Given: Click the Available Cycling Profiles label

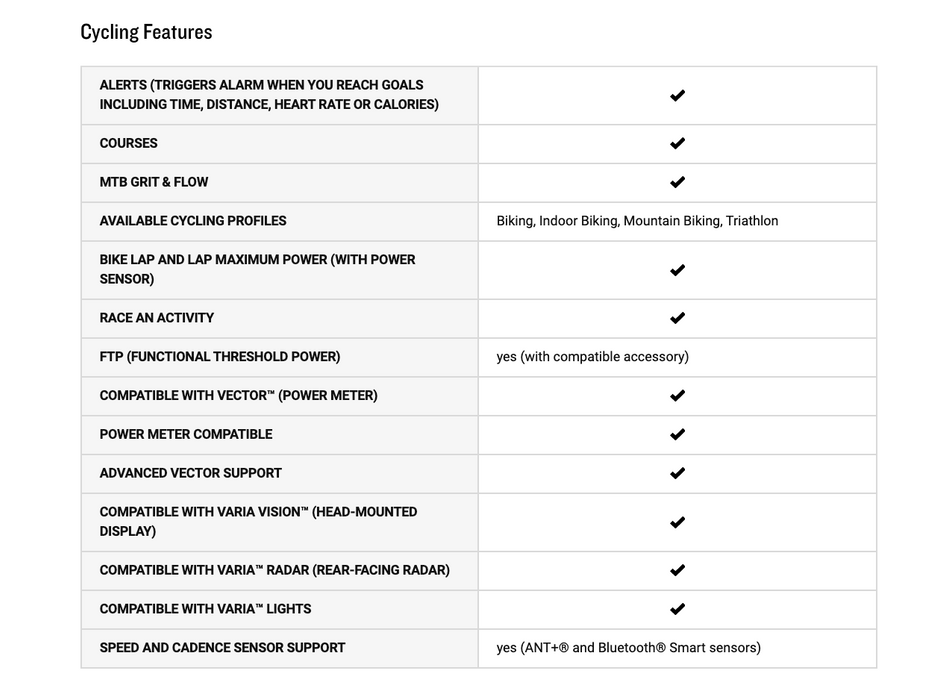Looking at the screenshot, I should pyautogui.click(x=193, y=221).
